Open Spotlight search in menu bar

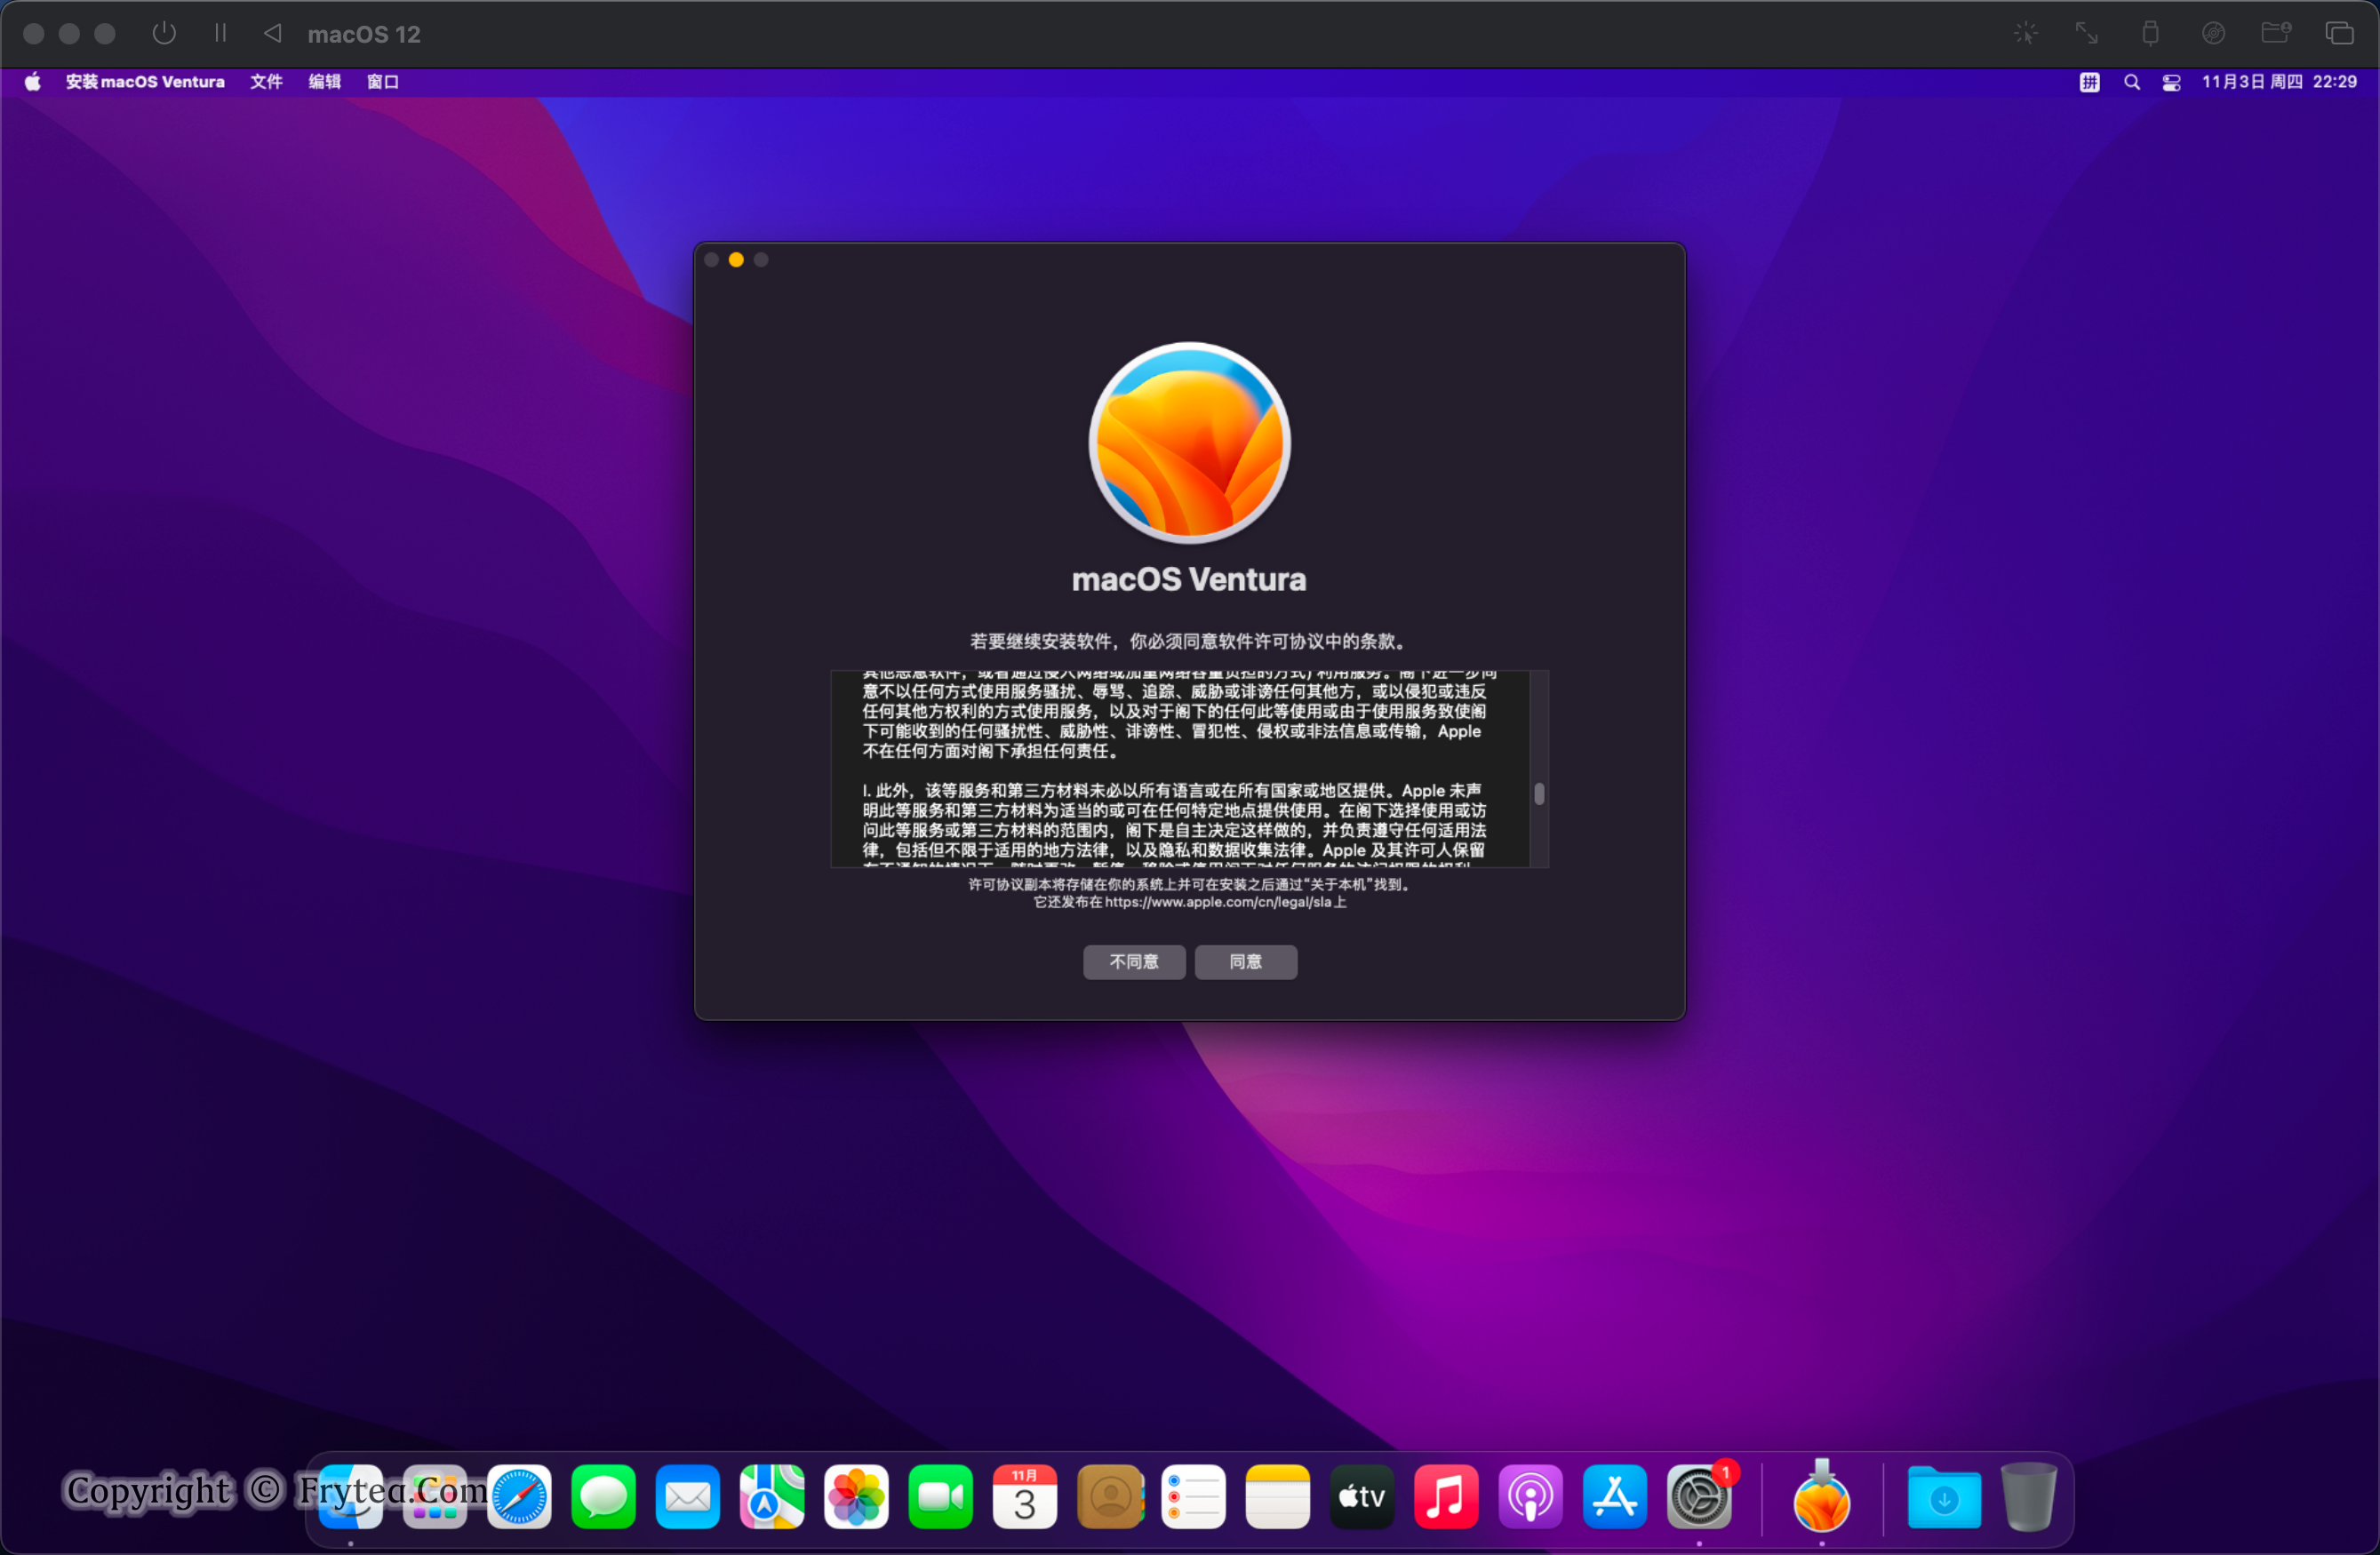tap(2131, 82)
